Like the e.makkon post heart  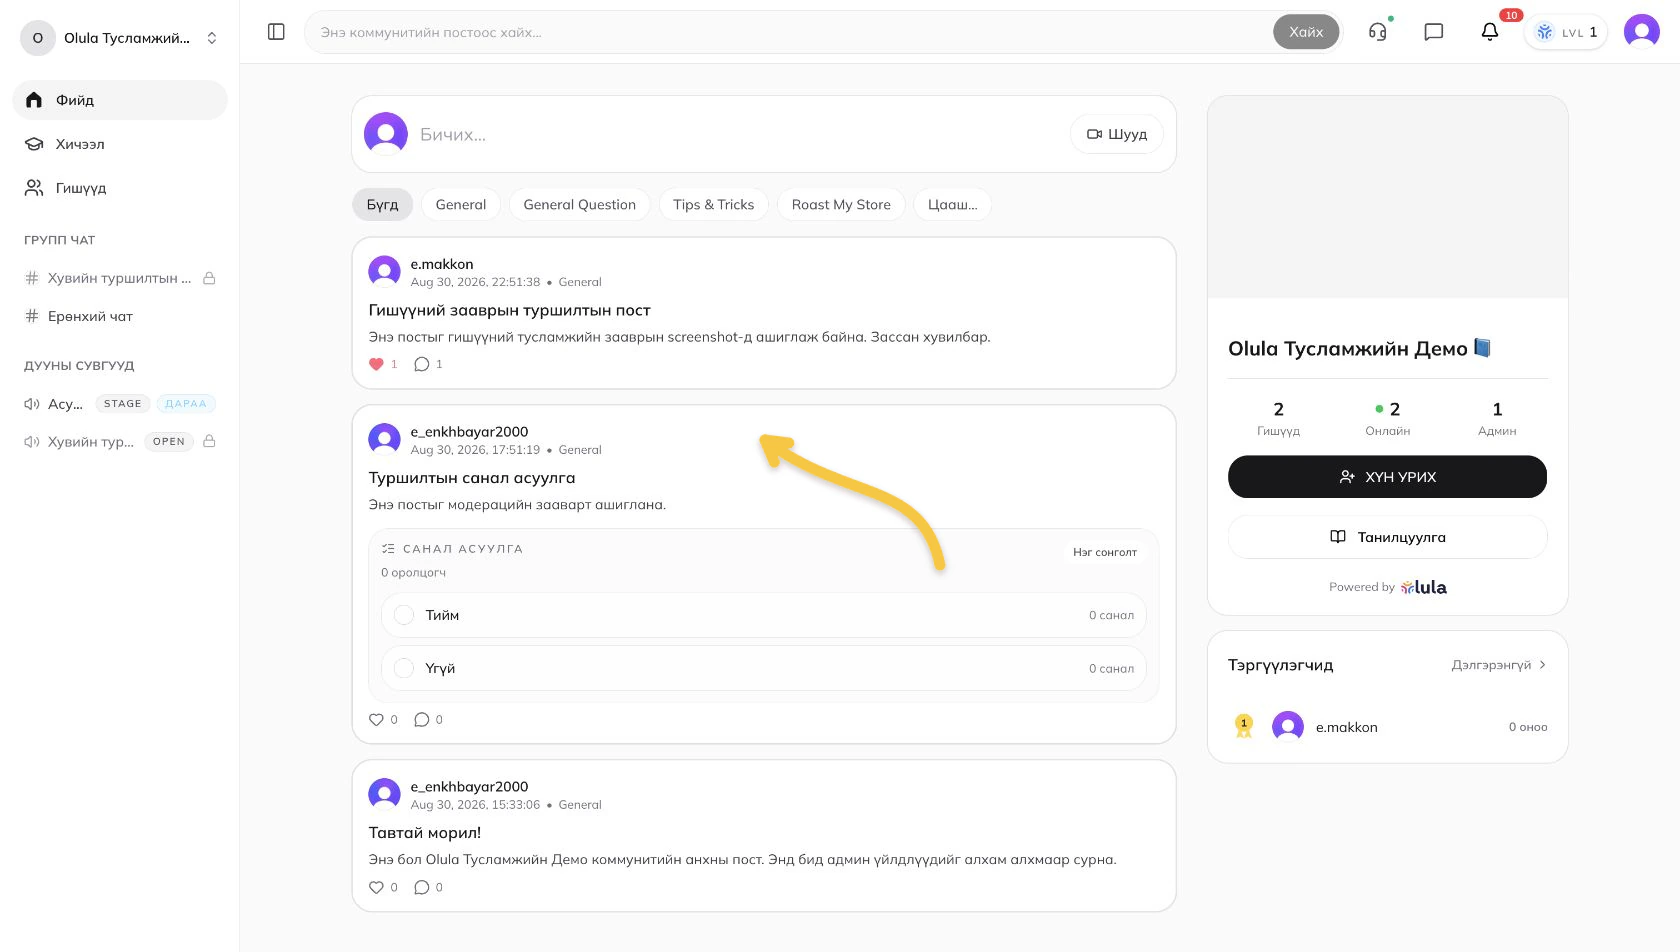(x=376, y=364)
